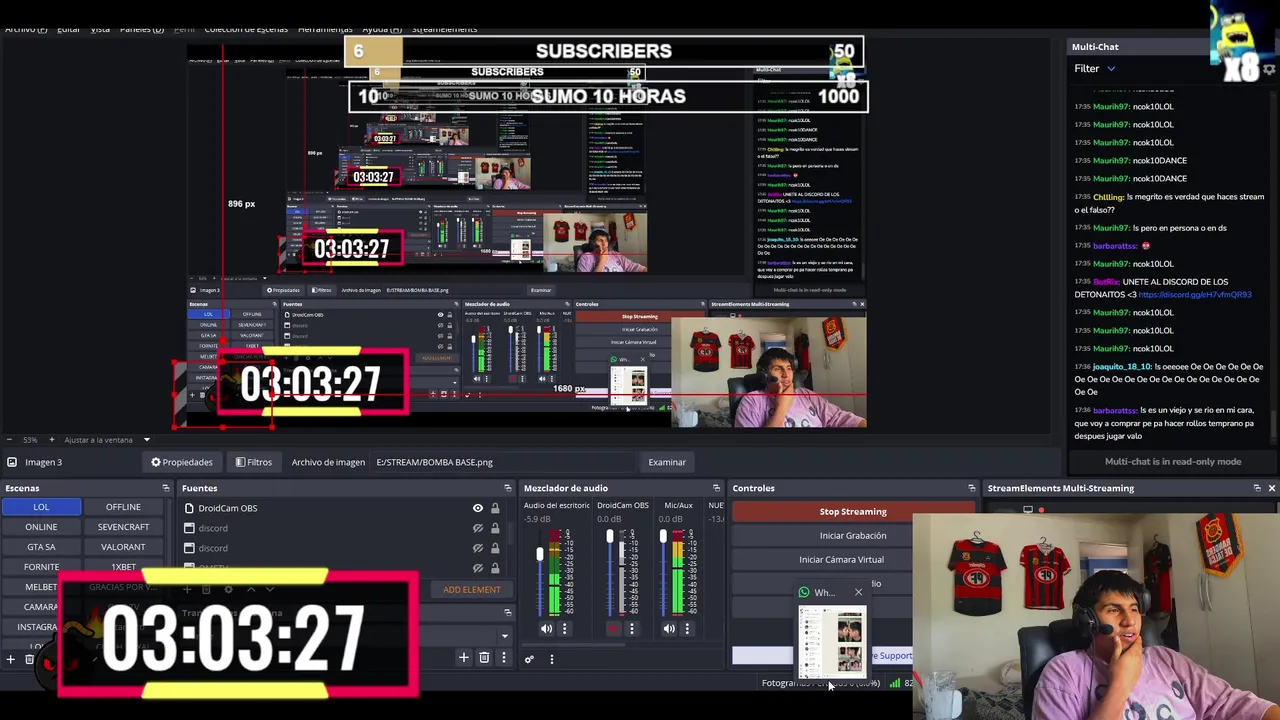Click the ADD ELEMENT button
Image resolution: width=1280 pixels, height=720 pixels.
(472, 590)
